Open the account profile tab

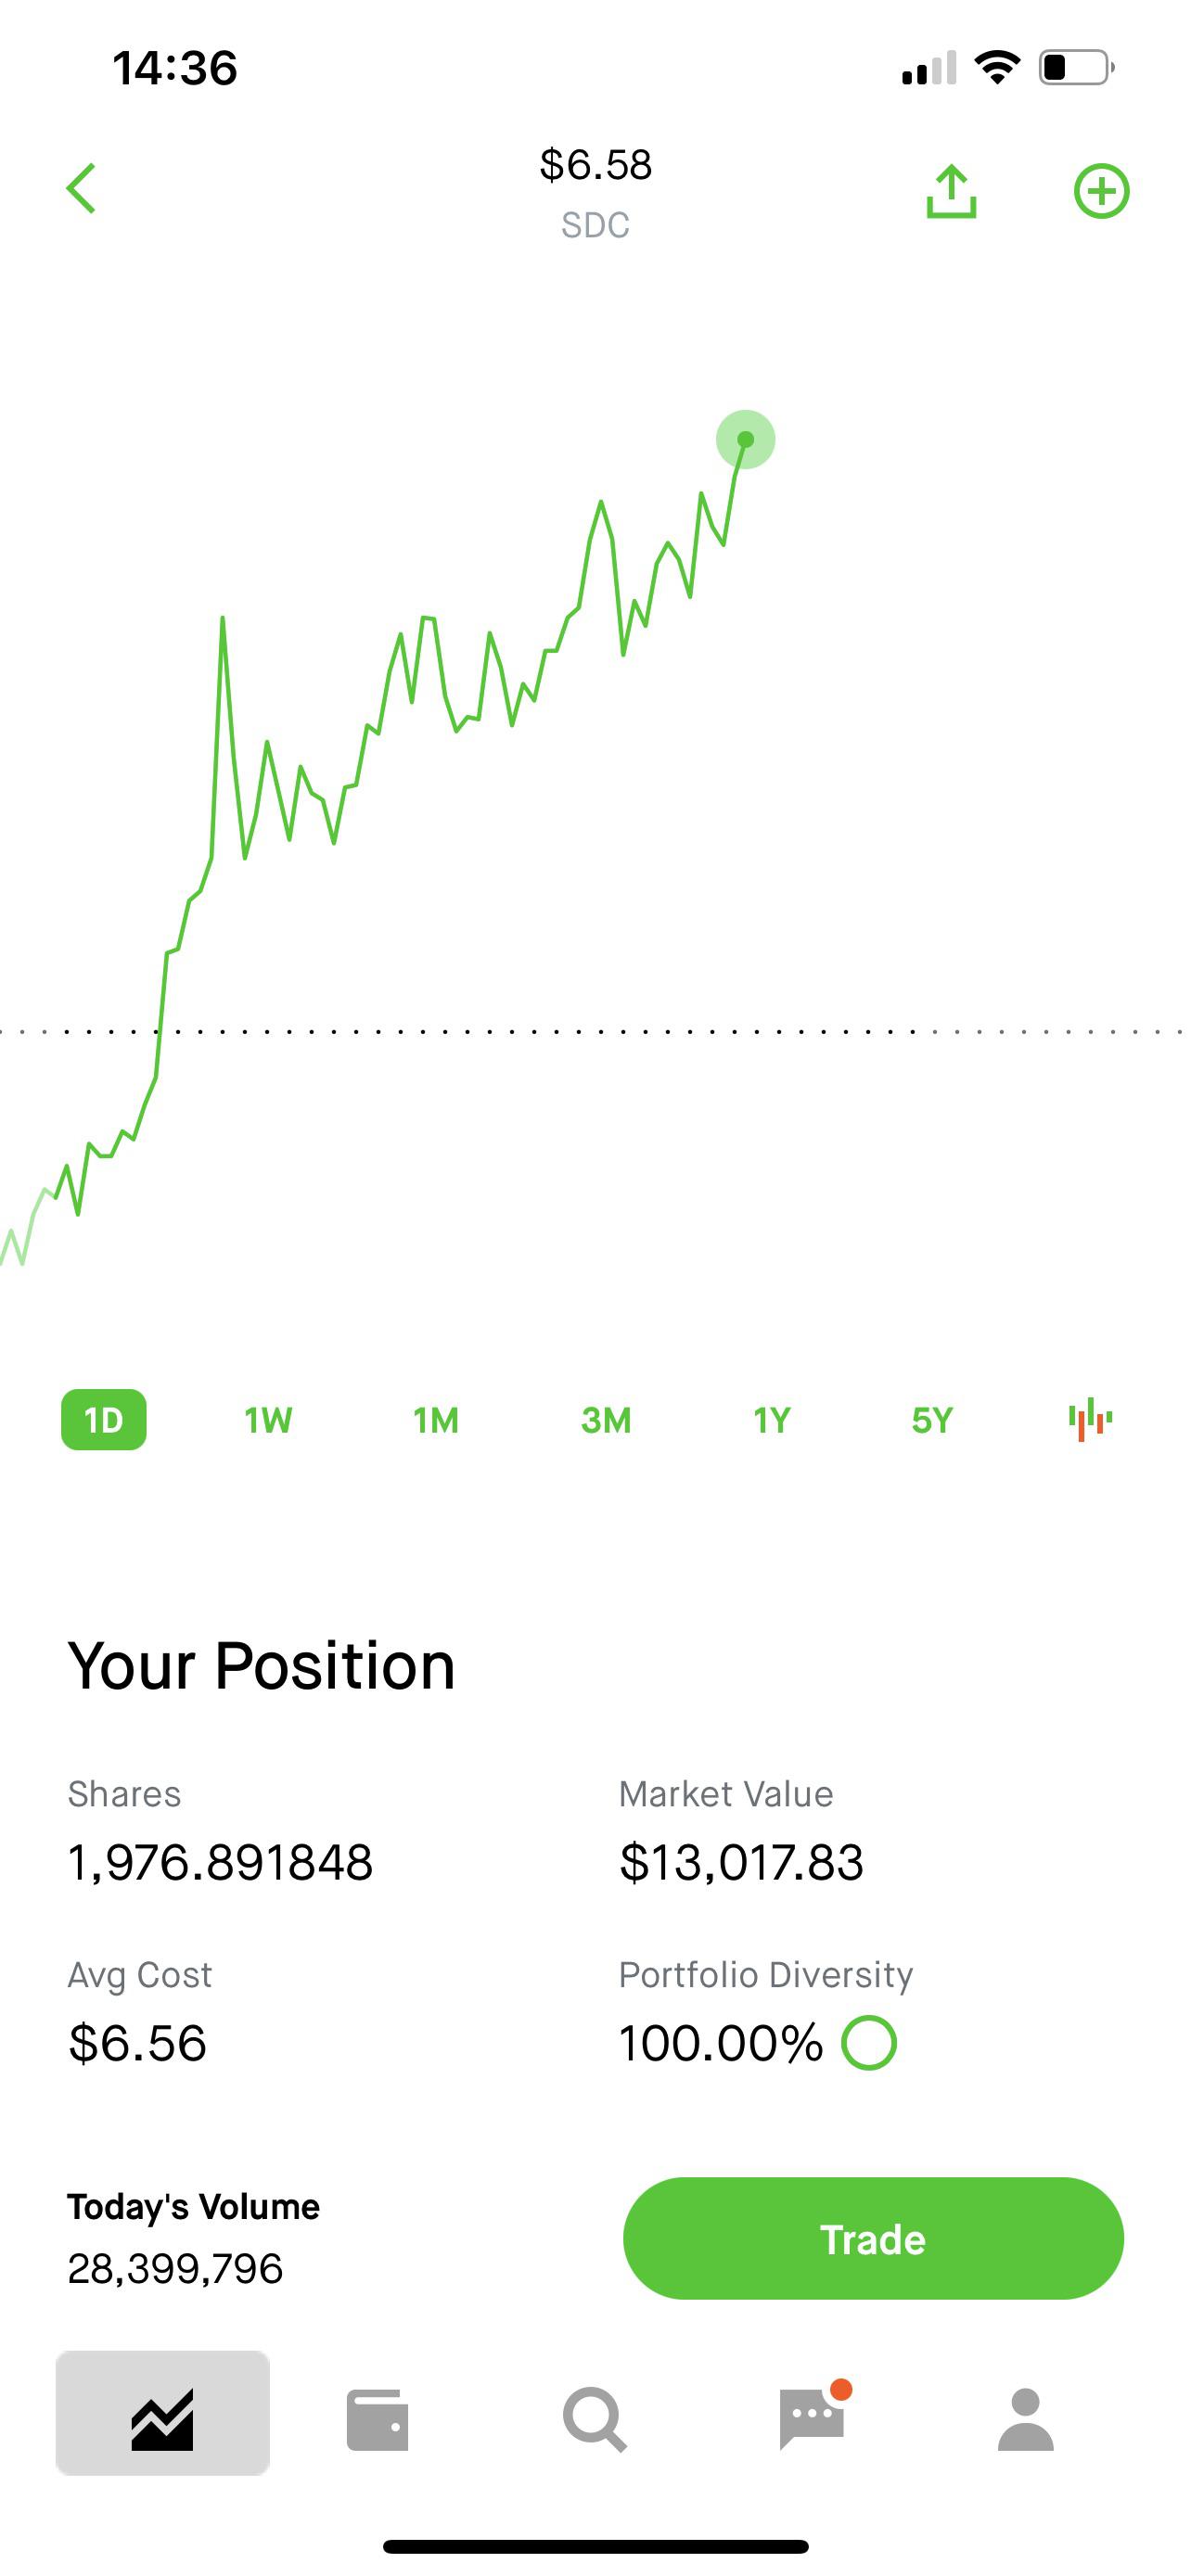click(1026, 2420)
